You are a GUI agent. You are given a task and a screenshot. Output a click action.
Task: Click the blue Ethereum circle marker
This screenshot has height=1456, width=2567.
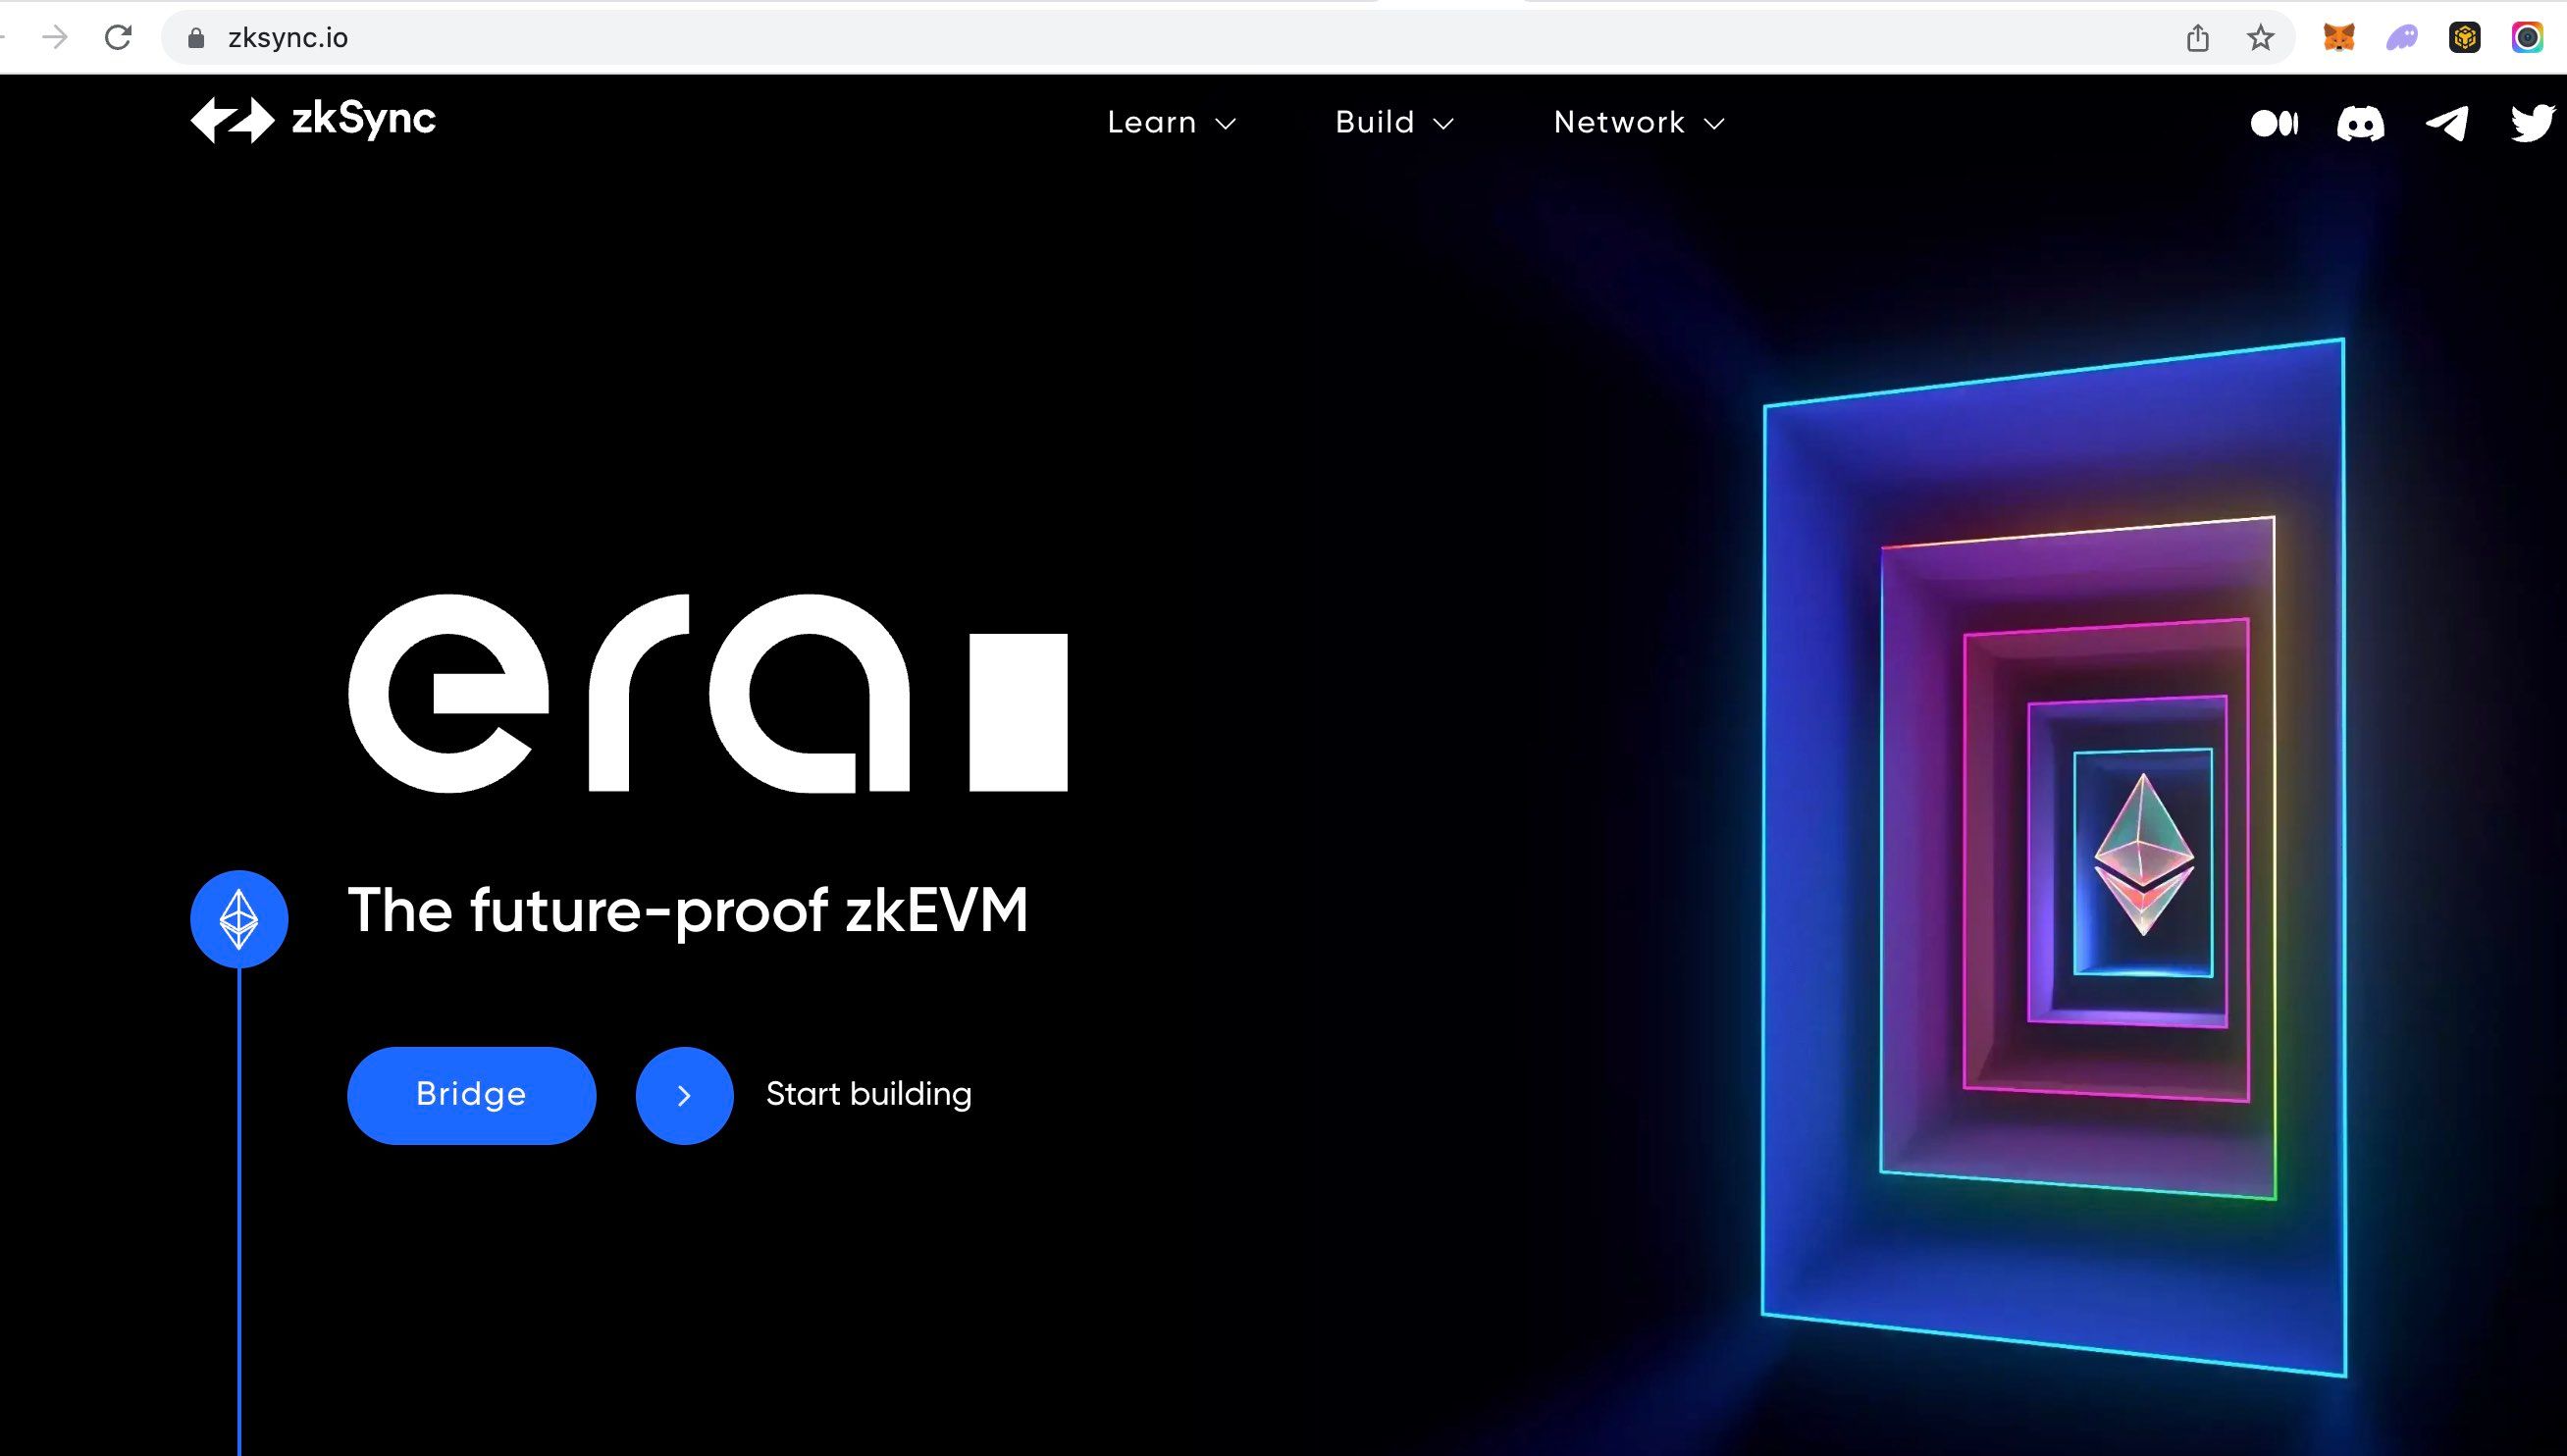239,918
